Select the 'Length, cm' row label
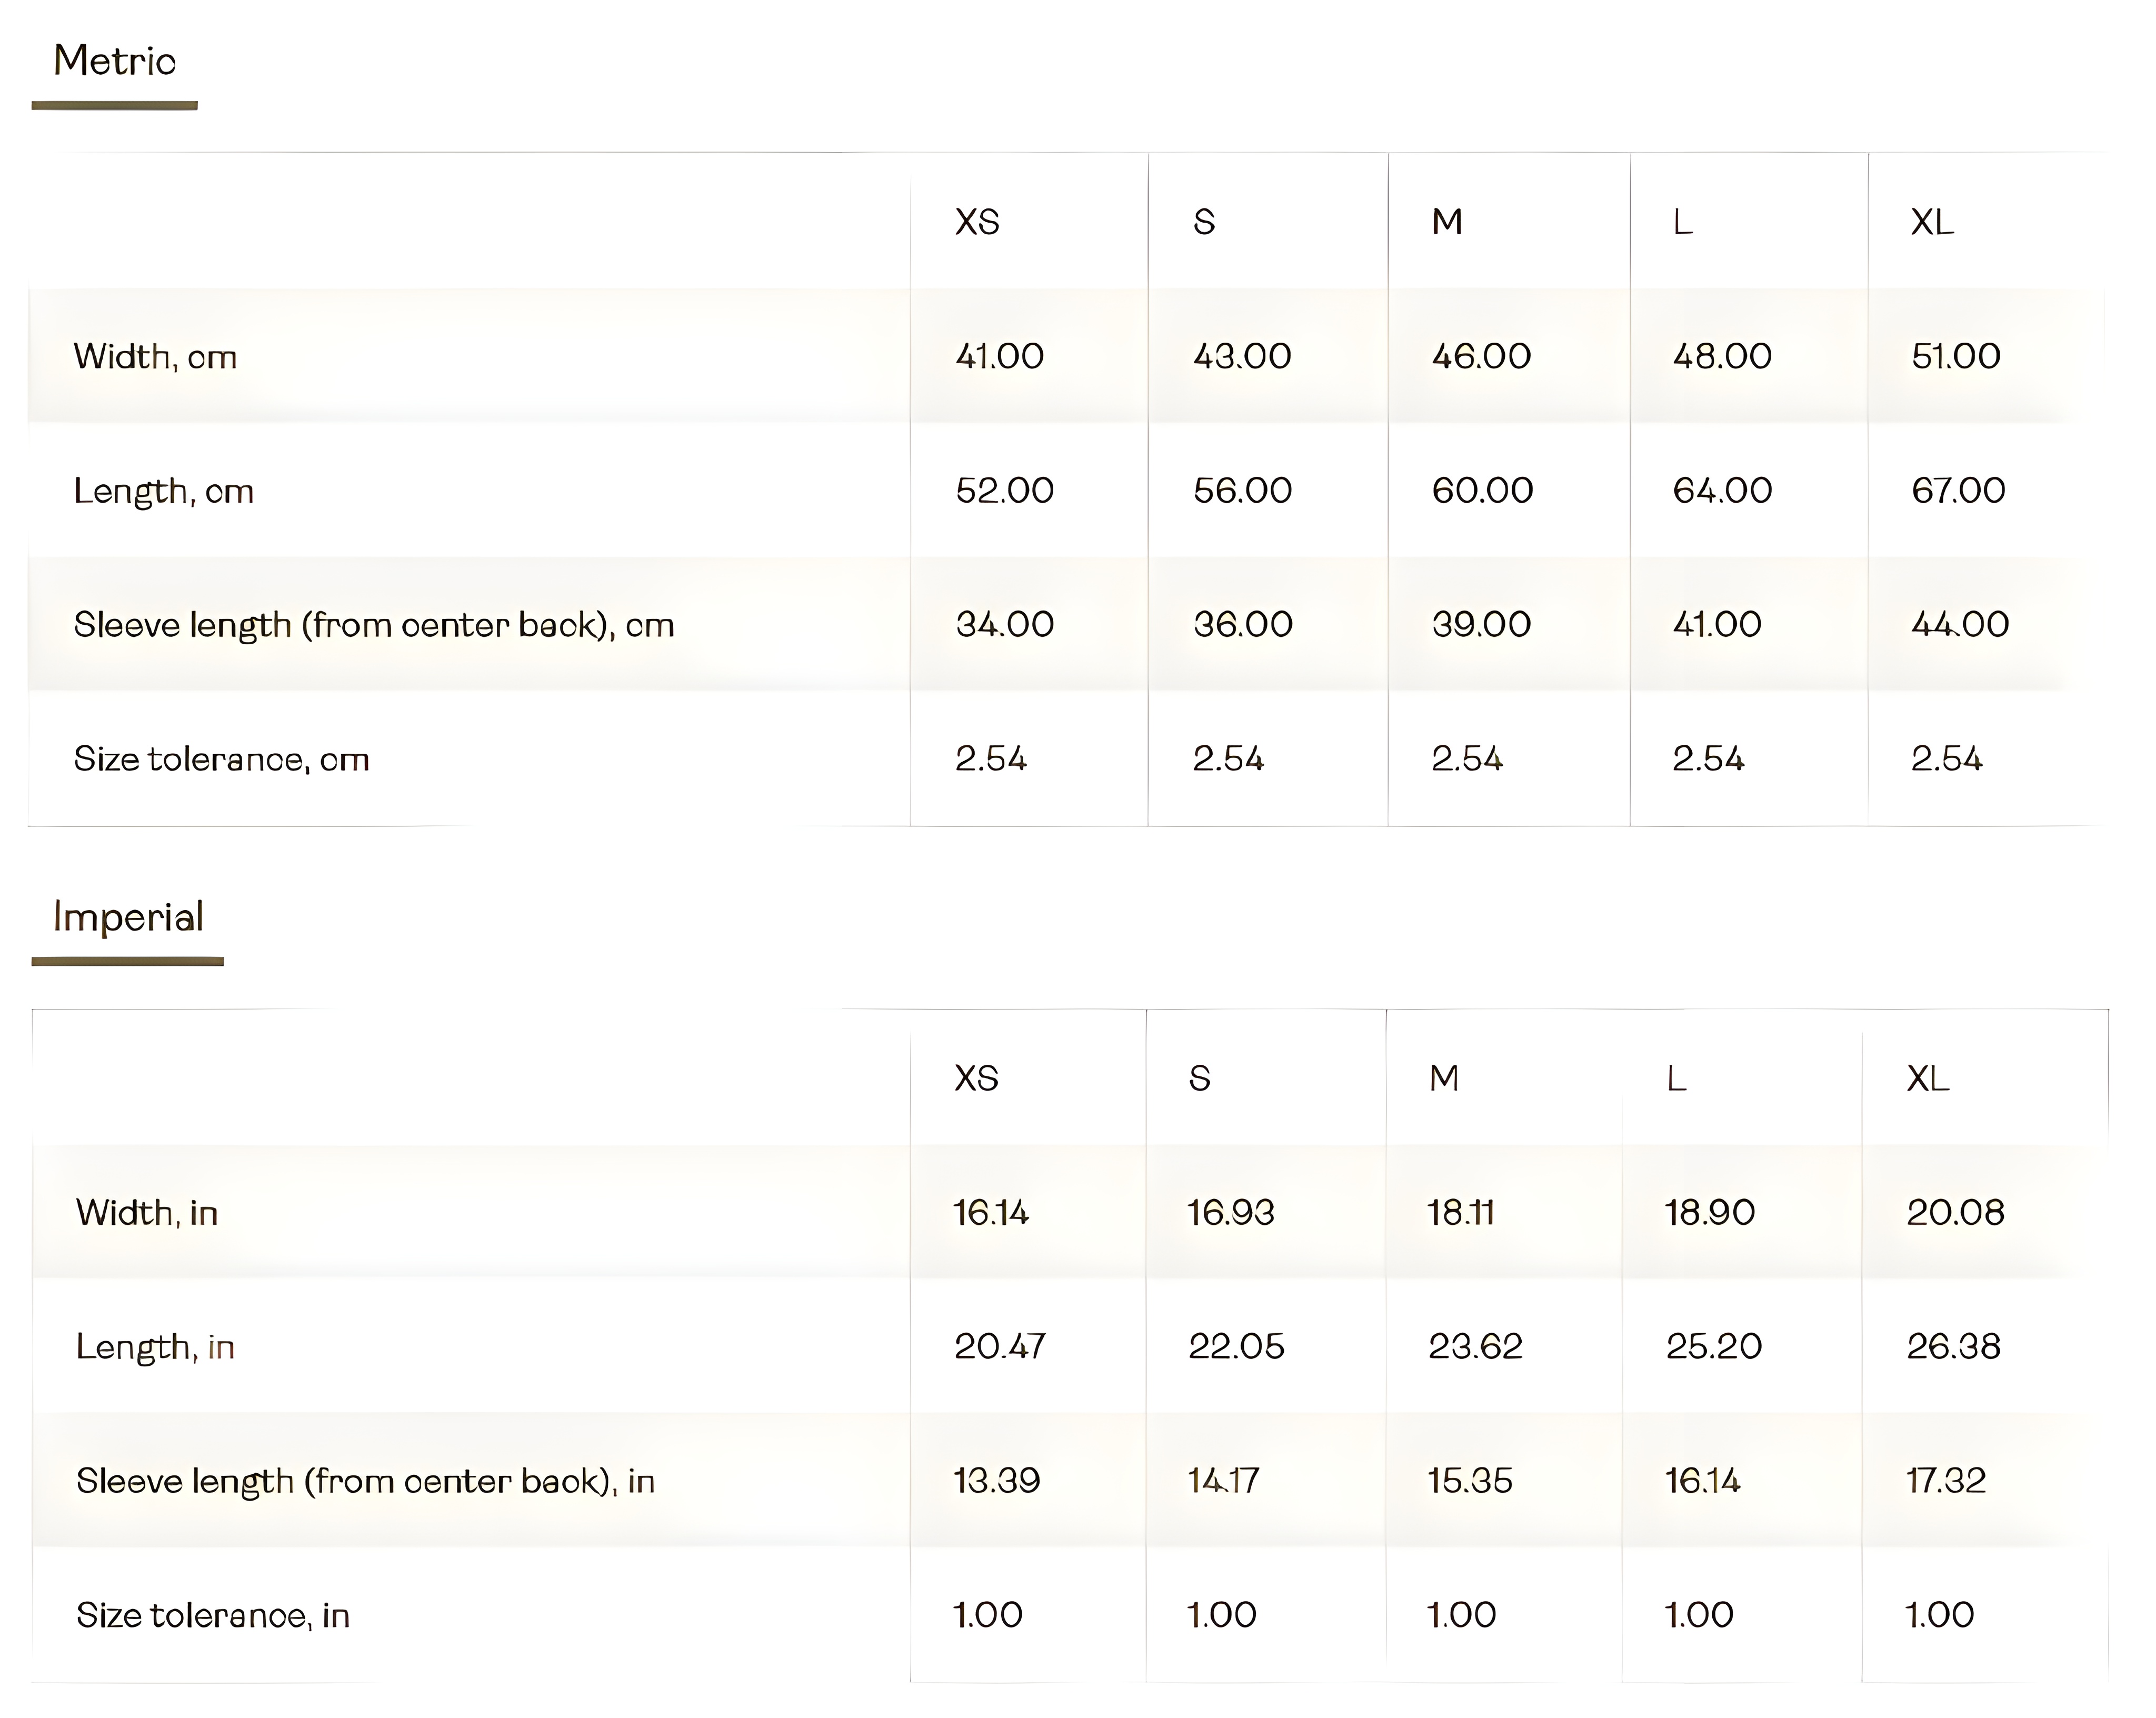 pyautogui.click(x=164, y=491)
